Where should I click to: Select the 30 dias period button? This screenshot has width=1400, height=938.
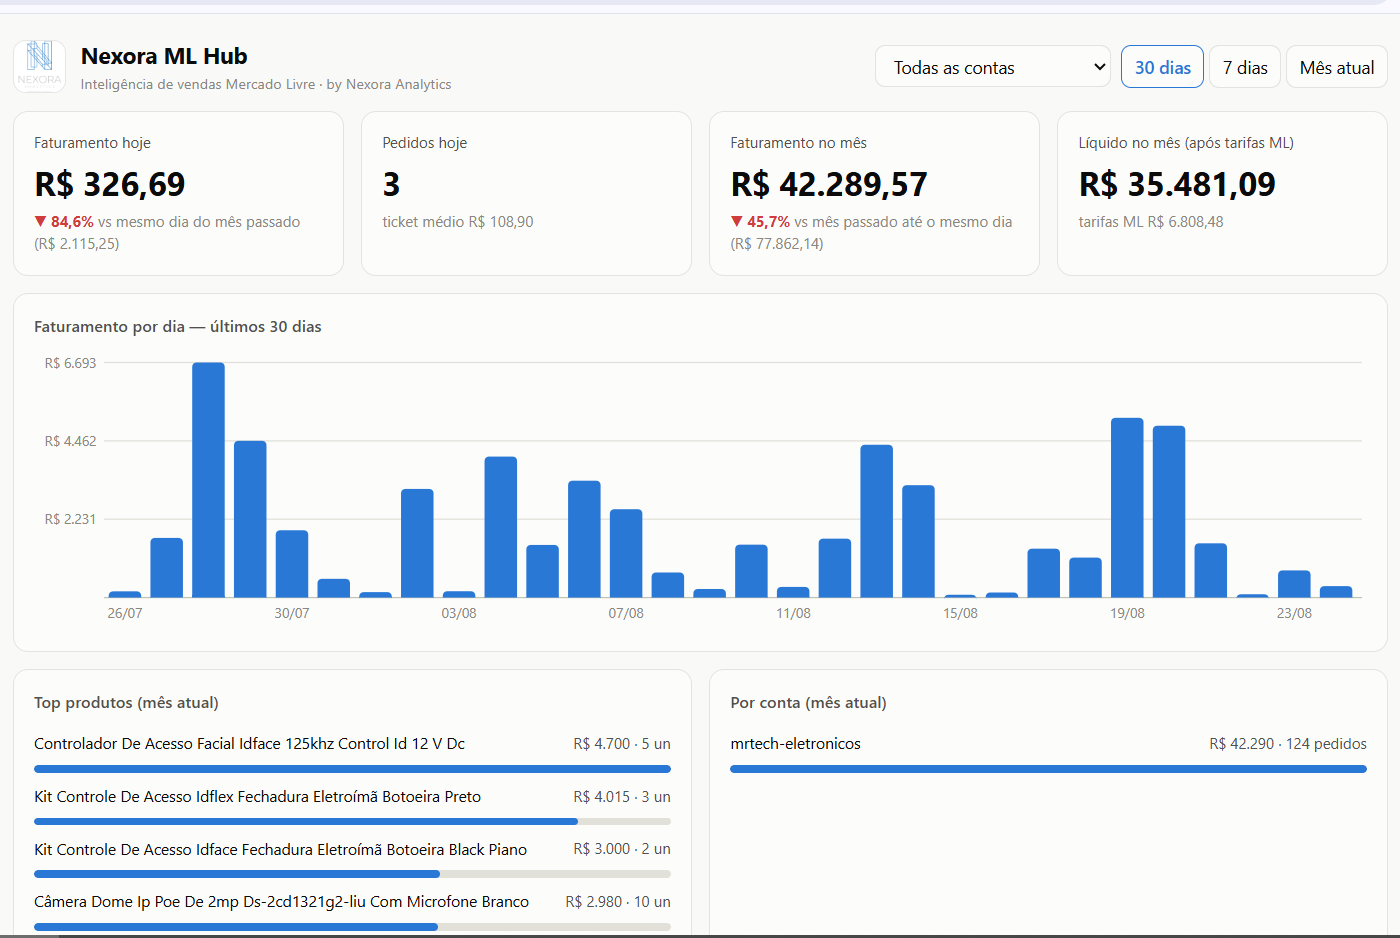pyautogui.click(x=1162, y=67)
